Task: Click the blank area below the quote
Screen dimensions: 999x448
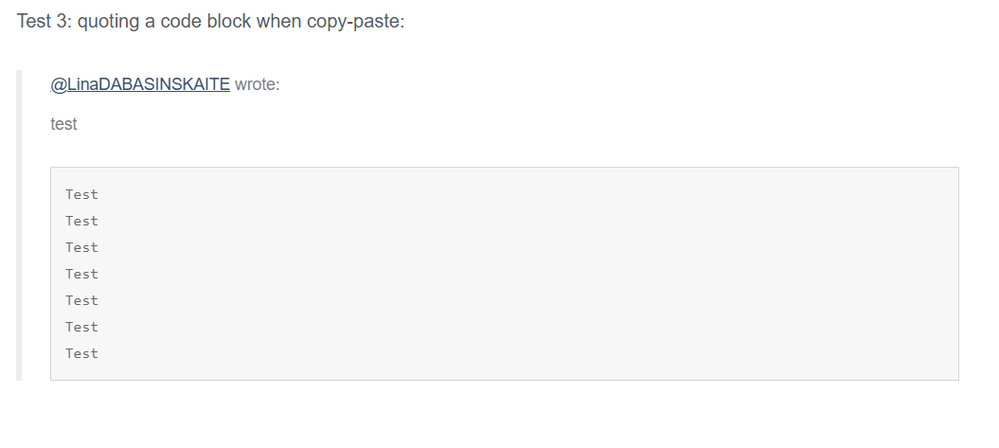Action: [500, 414]
